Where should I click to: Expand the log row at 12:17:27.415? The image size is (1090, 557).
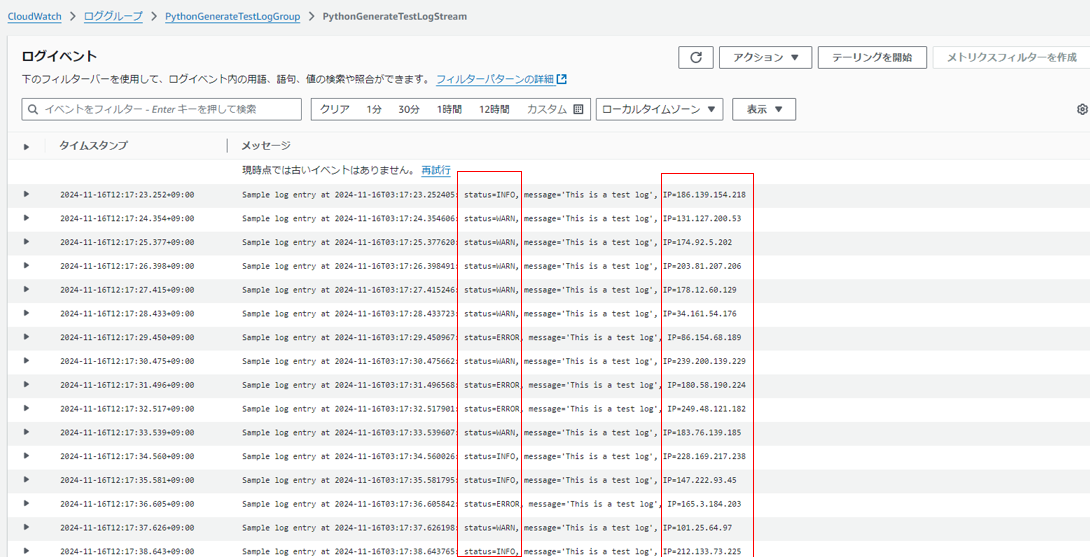pos(26,289)
